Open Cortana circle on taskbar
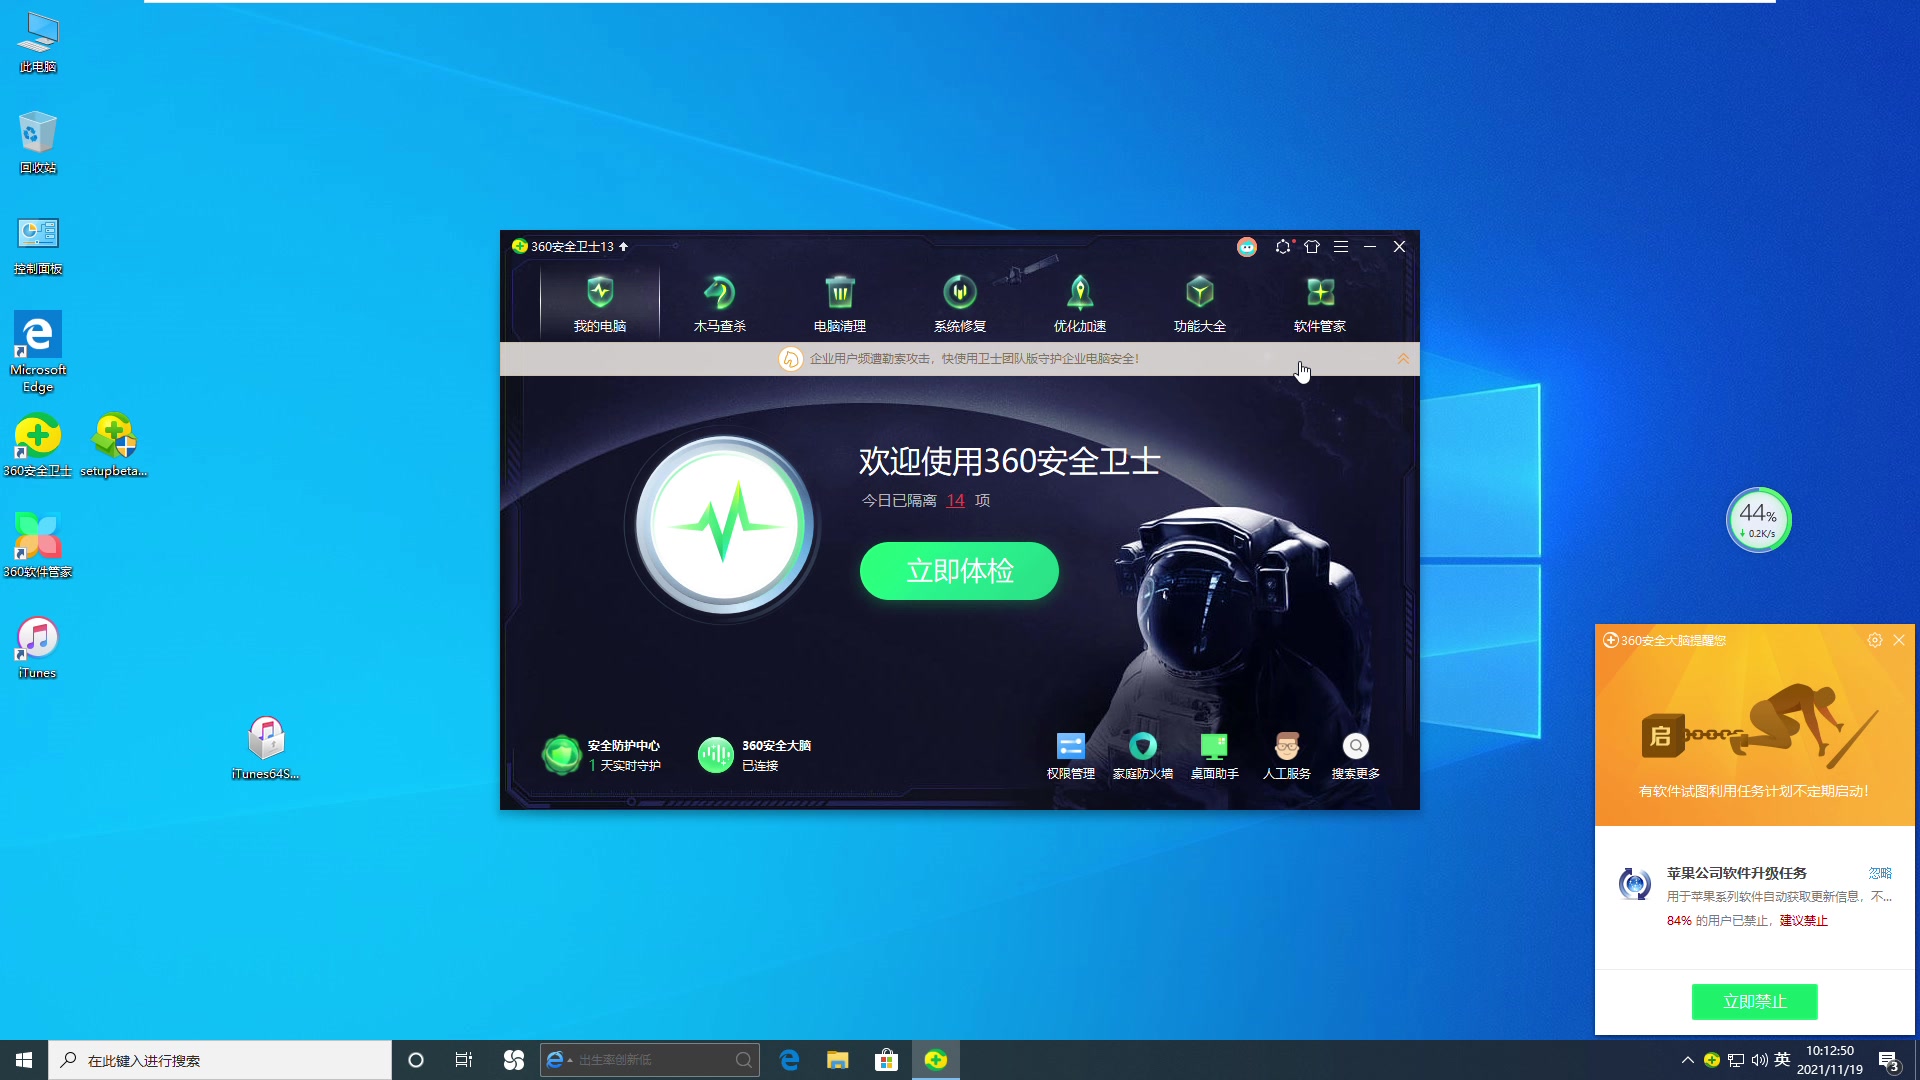This screenshot has height=1080, width=1920. [x=416, y=1060]
